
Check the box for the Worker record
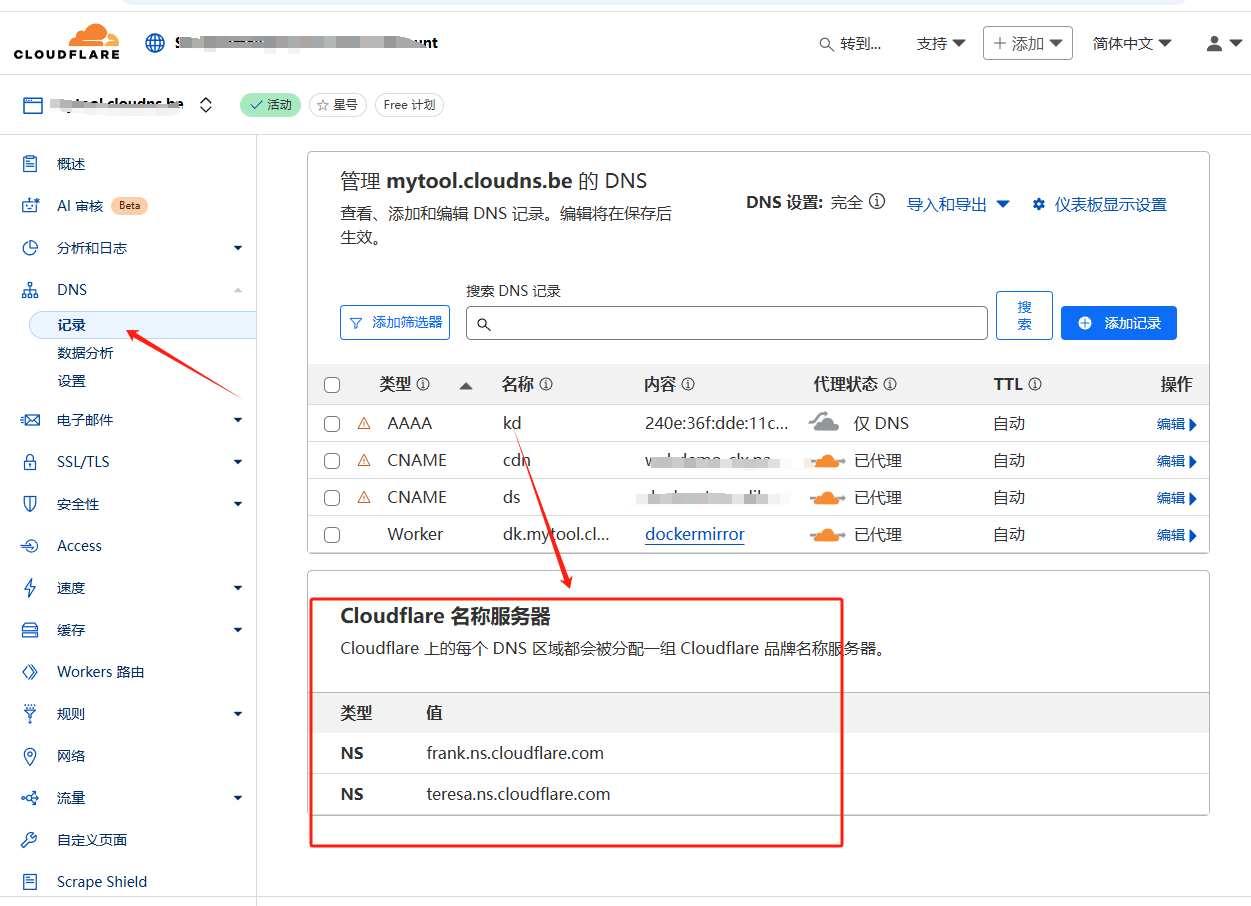click(x=332, y=535)
